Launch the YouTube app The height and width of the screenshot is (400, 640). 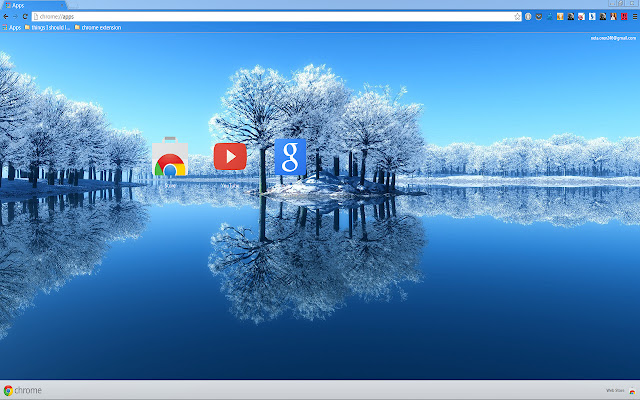[230, 156]
